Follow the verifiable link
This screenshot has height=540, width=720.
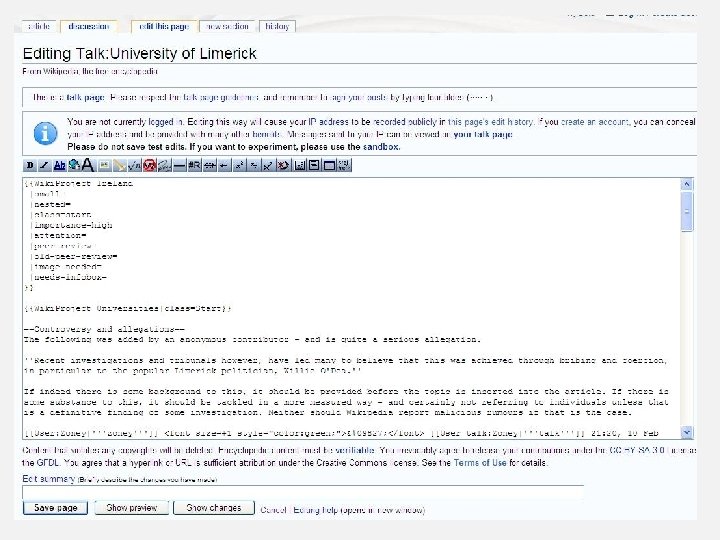[355, 450]
